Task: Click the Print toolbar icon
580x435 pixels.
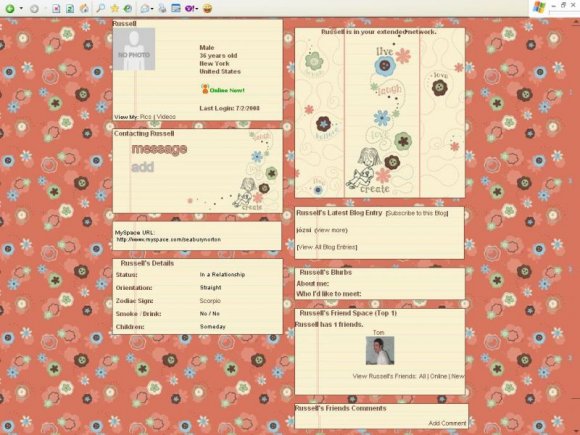Action: coord(162,8)
